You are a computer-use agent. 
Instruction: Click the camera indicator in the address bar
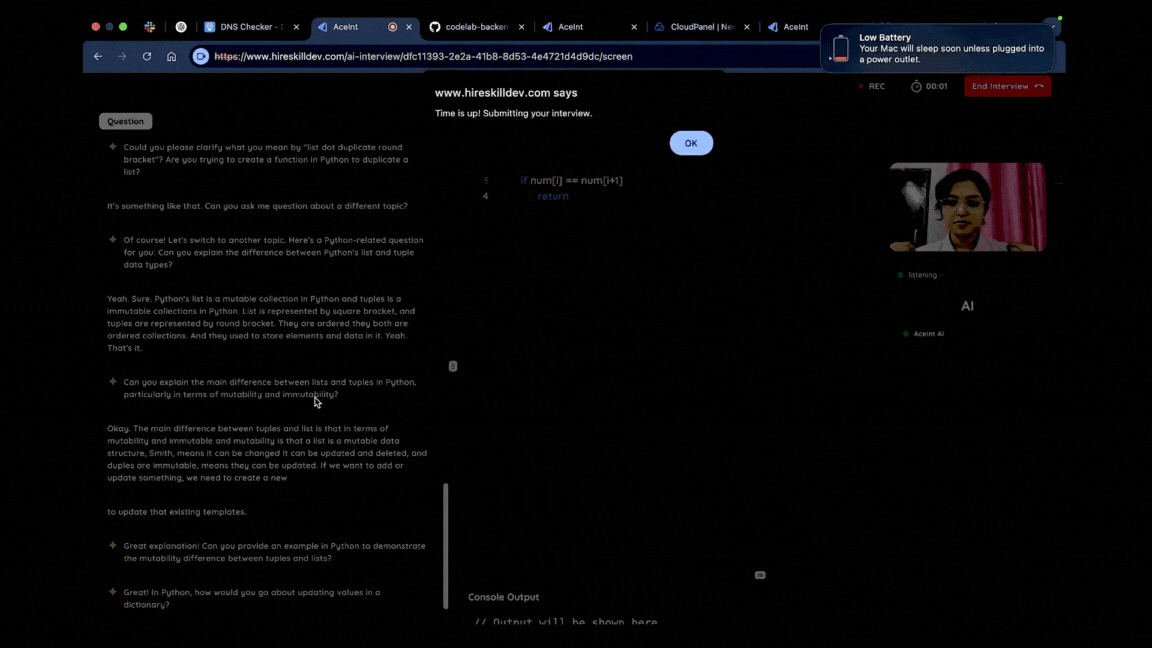[201, 57]
